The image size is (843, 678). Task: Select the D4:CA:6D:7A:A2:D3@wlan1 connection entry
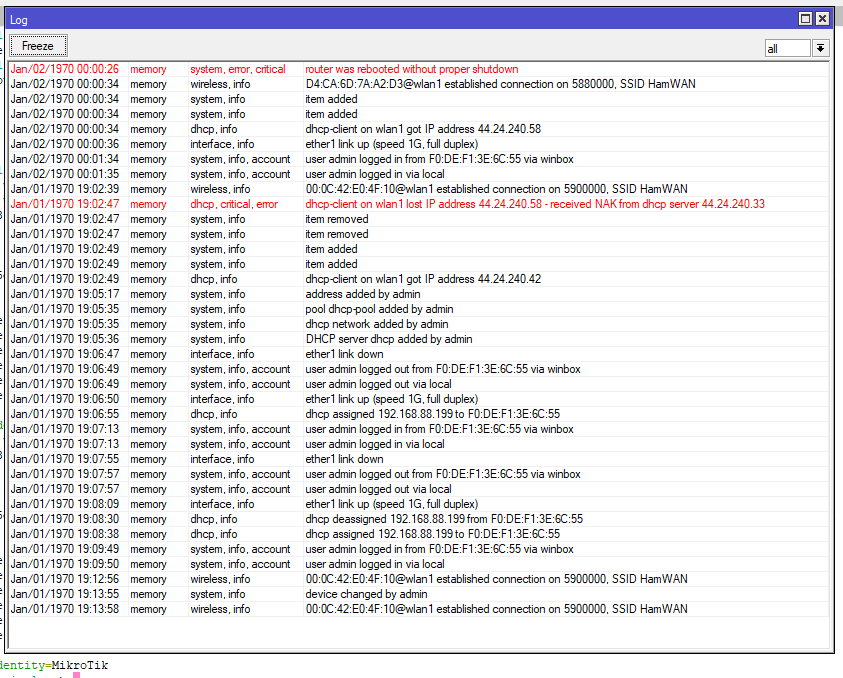click(x=500, y=84)
